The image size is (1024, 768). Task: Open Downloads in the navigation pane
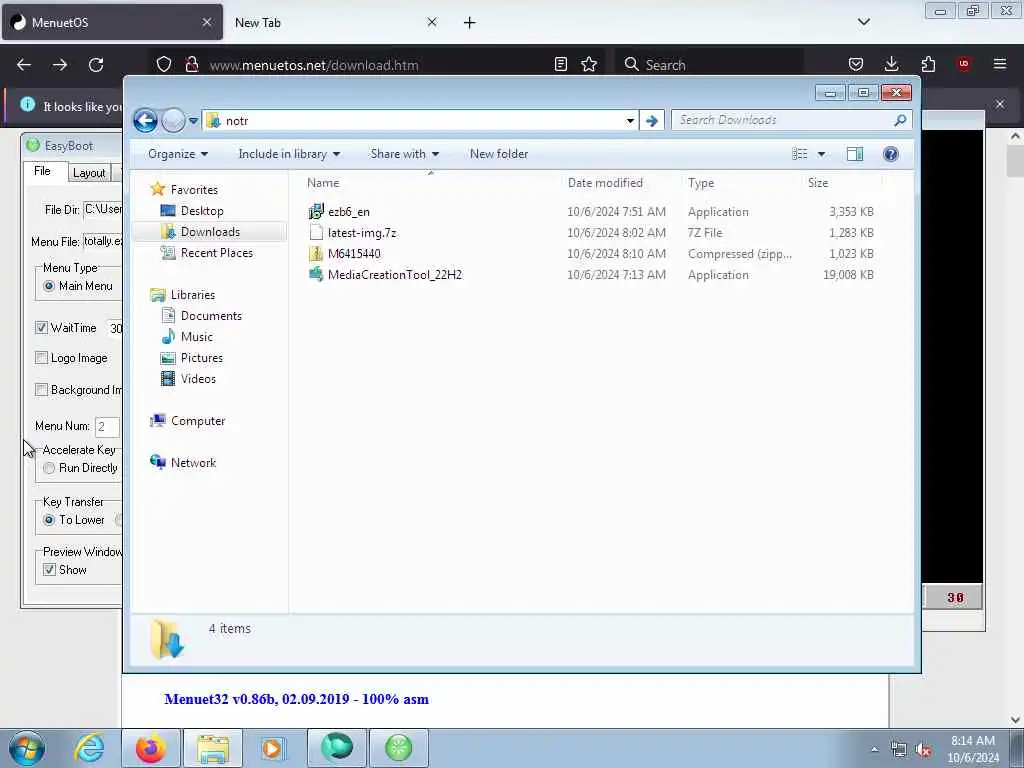click(x=210, y=232)
